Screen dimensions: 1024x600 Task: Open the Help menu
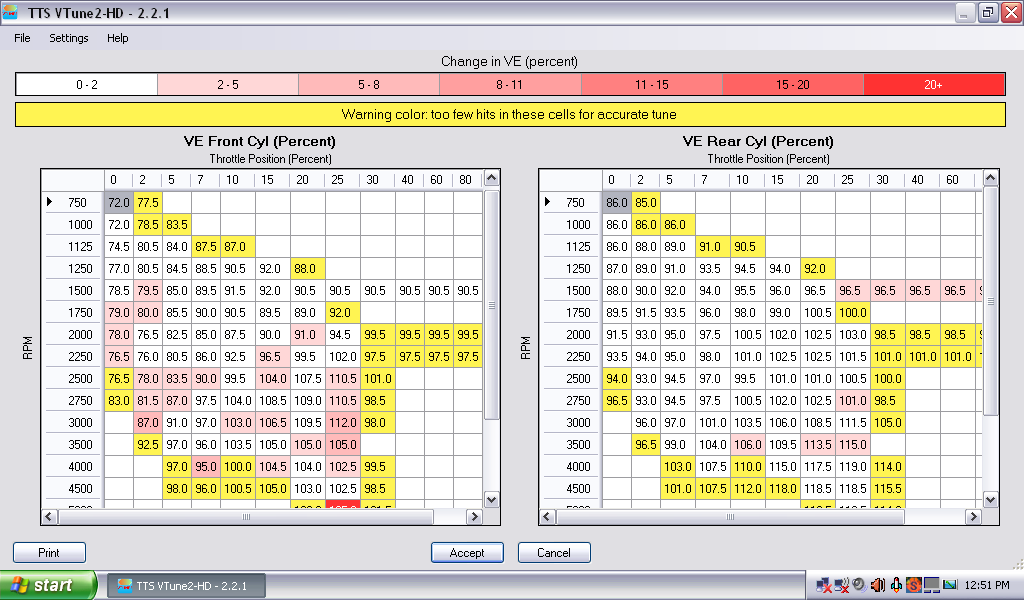click(x=118, y=38)
